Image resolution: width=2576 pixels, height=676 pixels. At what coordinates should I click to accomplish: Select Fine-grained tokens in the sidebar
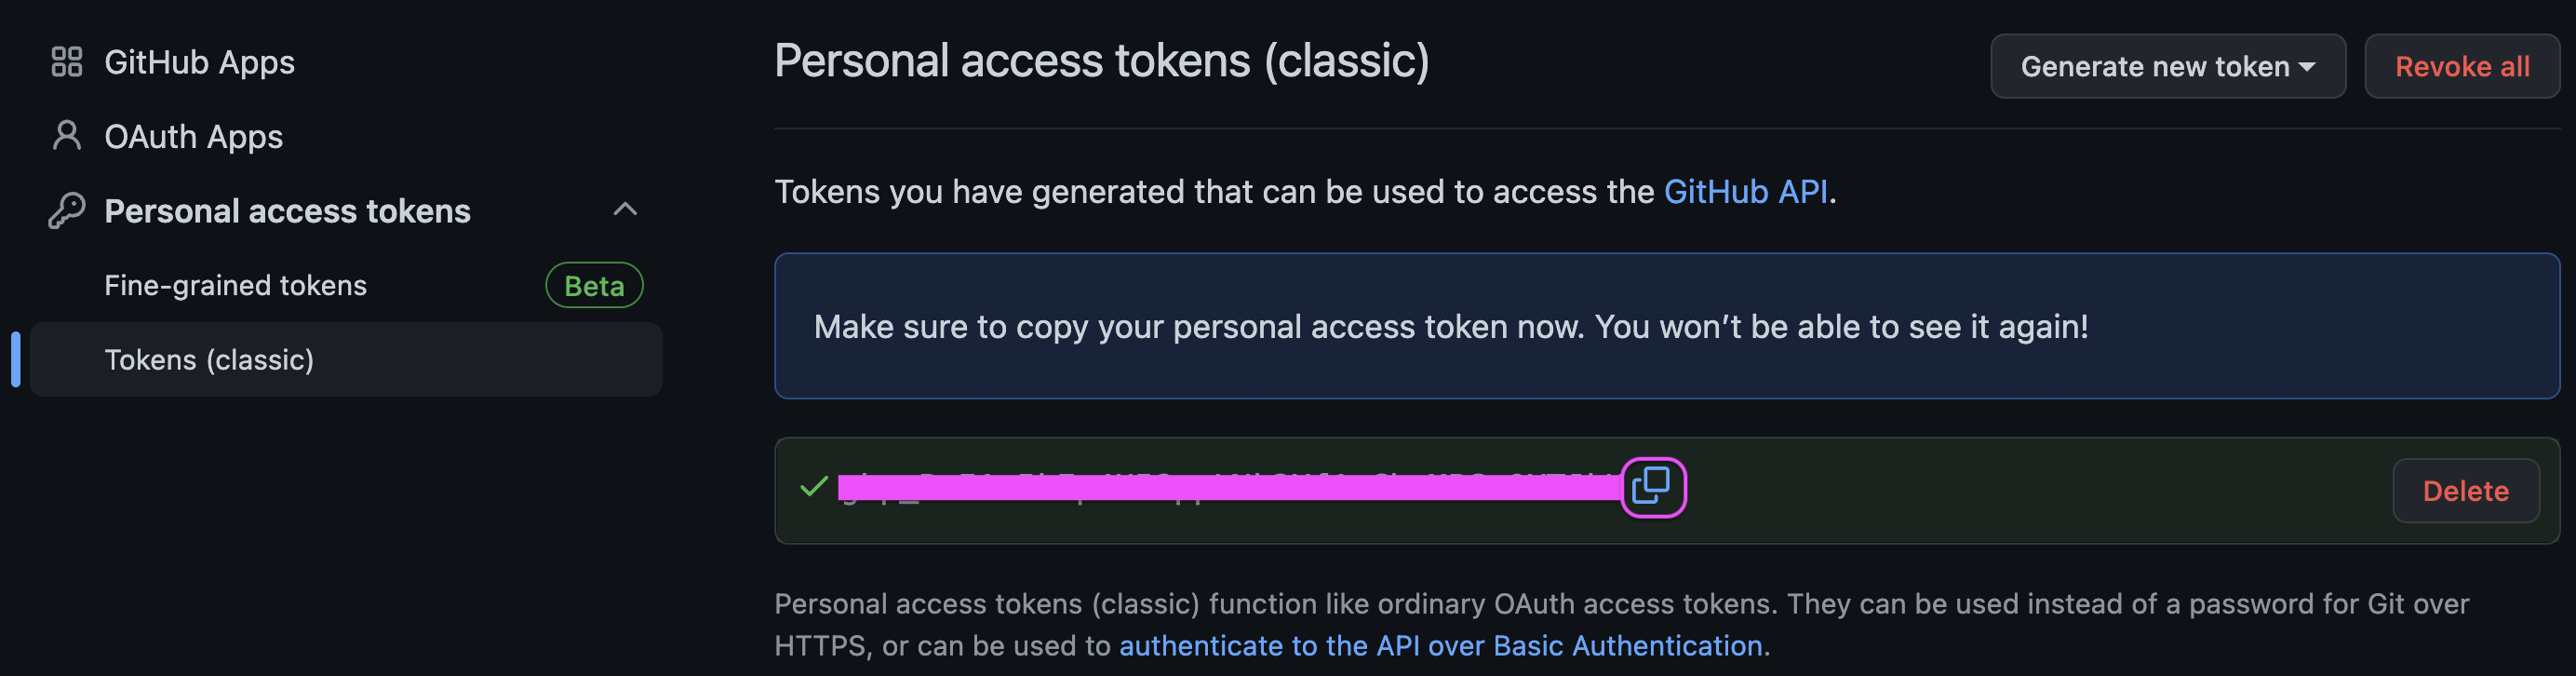click(x=235, y=285)
